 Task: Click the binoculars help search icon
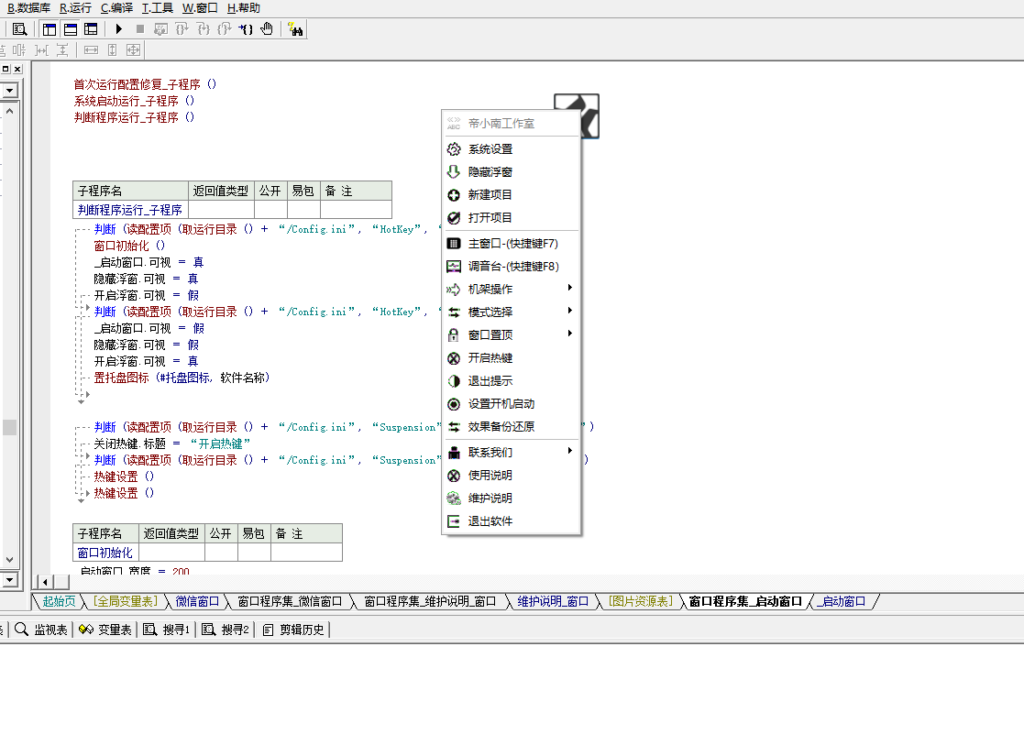click(x=295, y=29)
